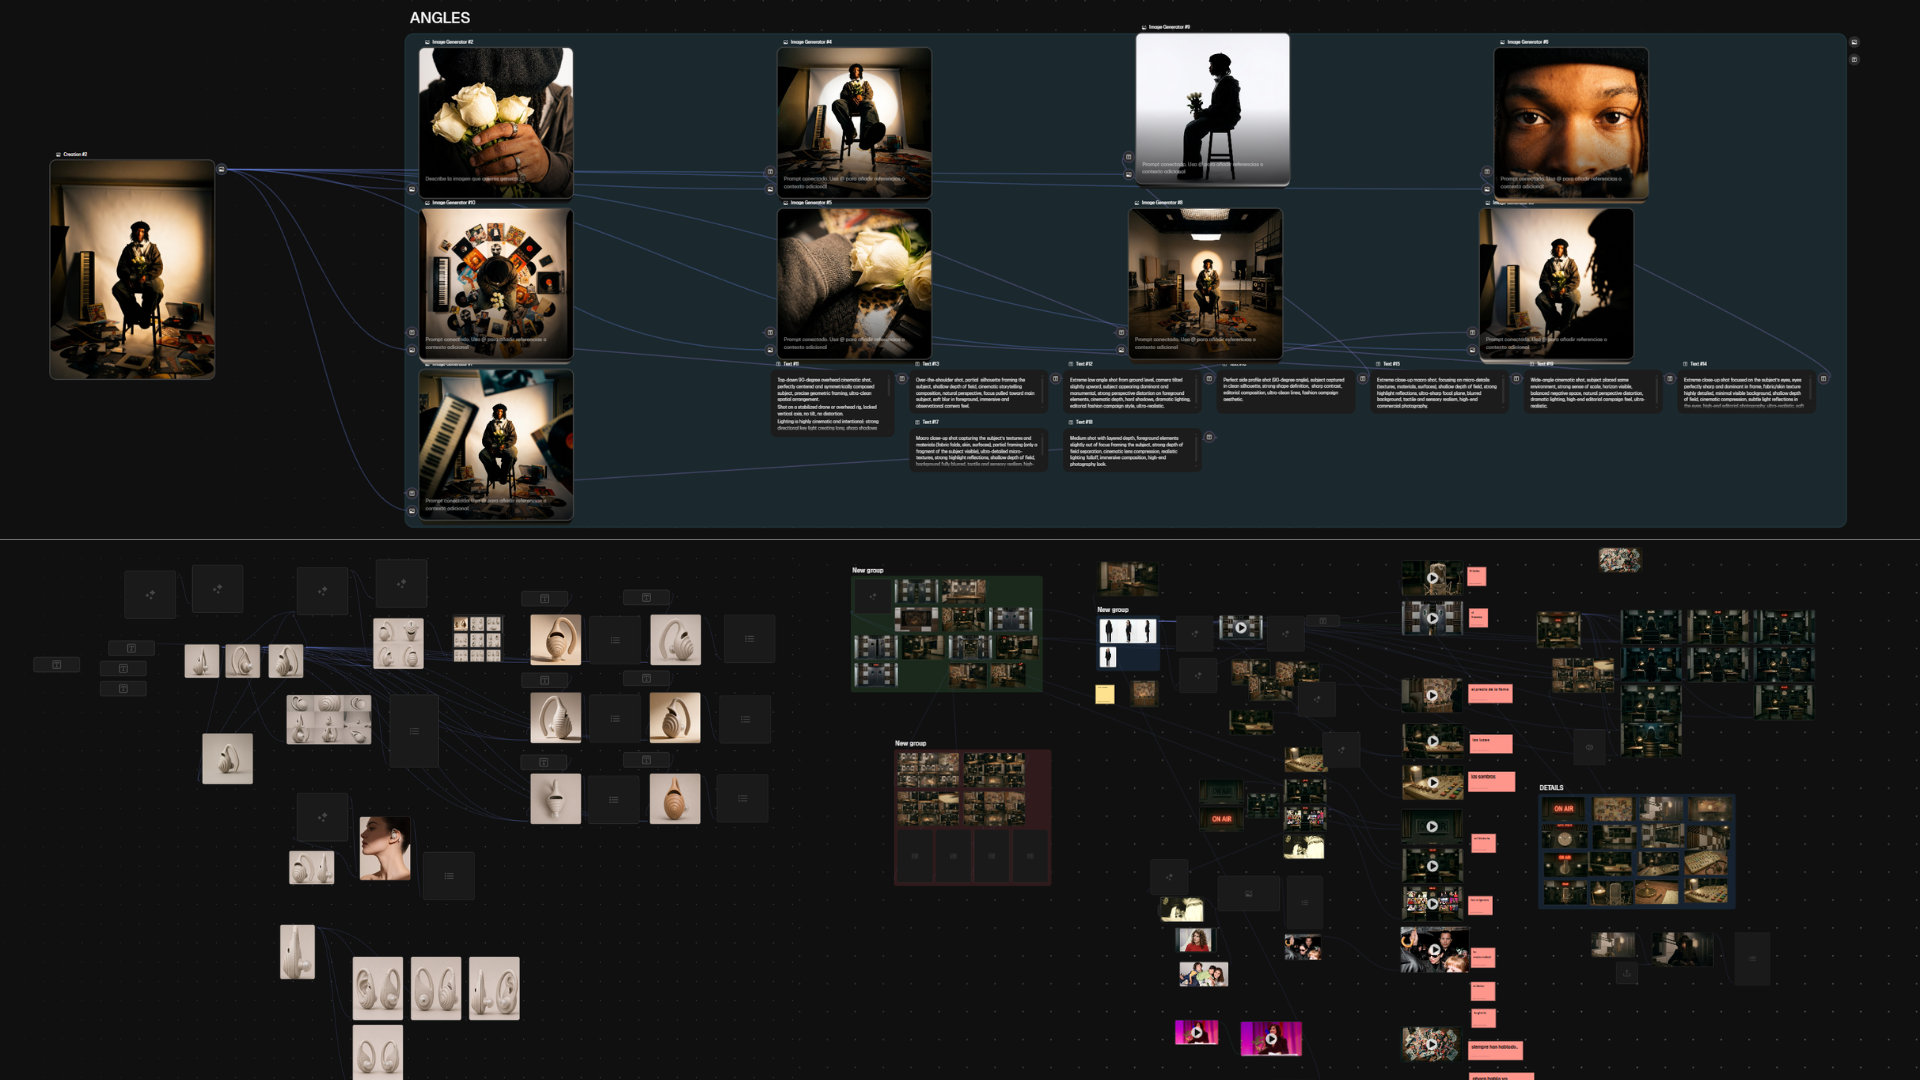The height and width of the screenshot is (1080, 1920).
Task: Select the 'New group' label above red group
Action: pyautogui.click(x=910, y=743)
